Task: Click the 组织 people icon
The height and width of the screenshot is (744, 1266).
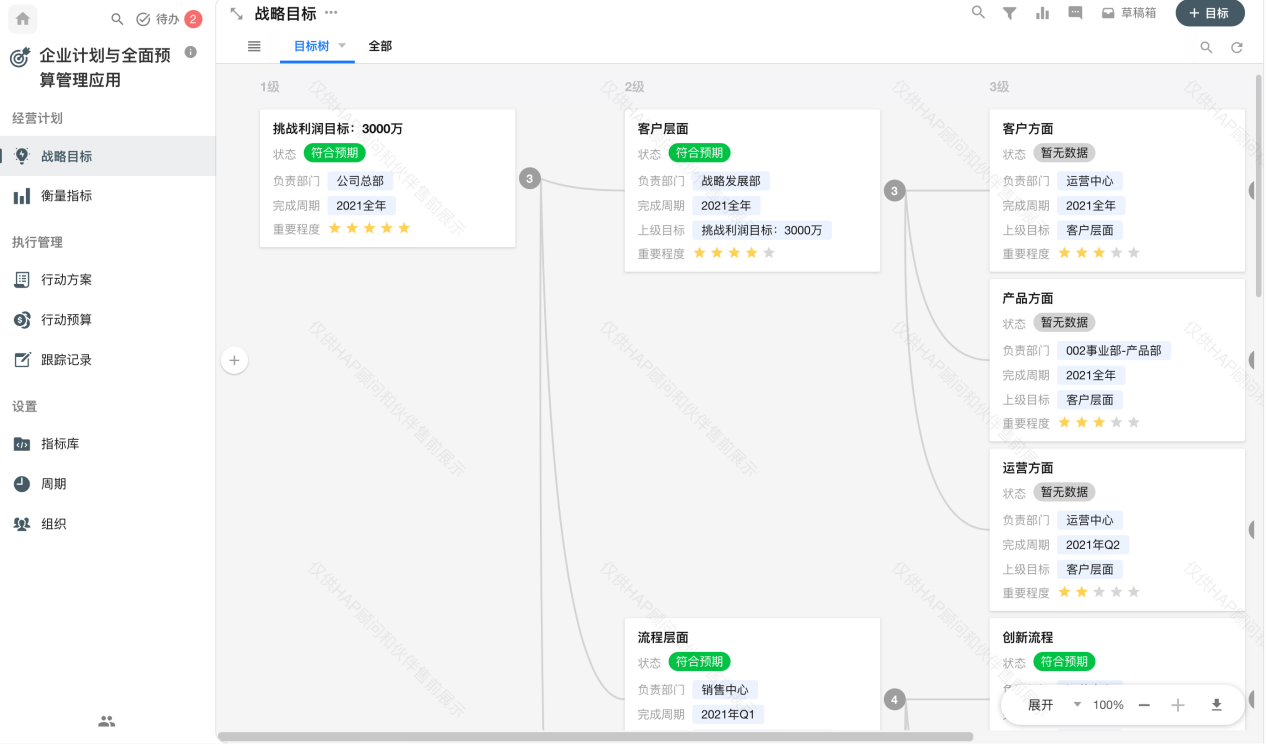Action: pyautogui.click(x=21, y=524)
